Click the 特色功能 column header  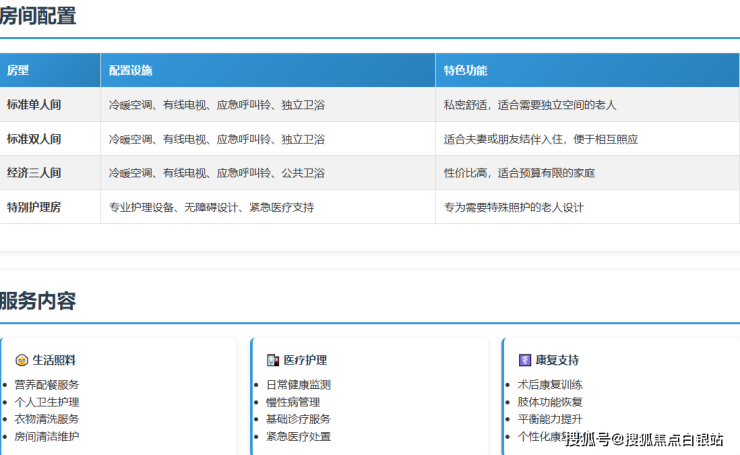[466, 71]
